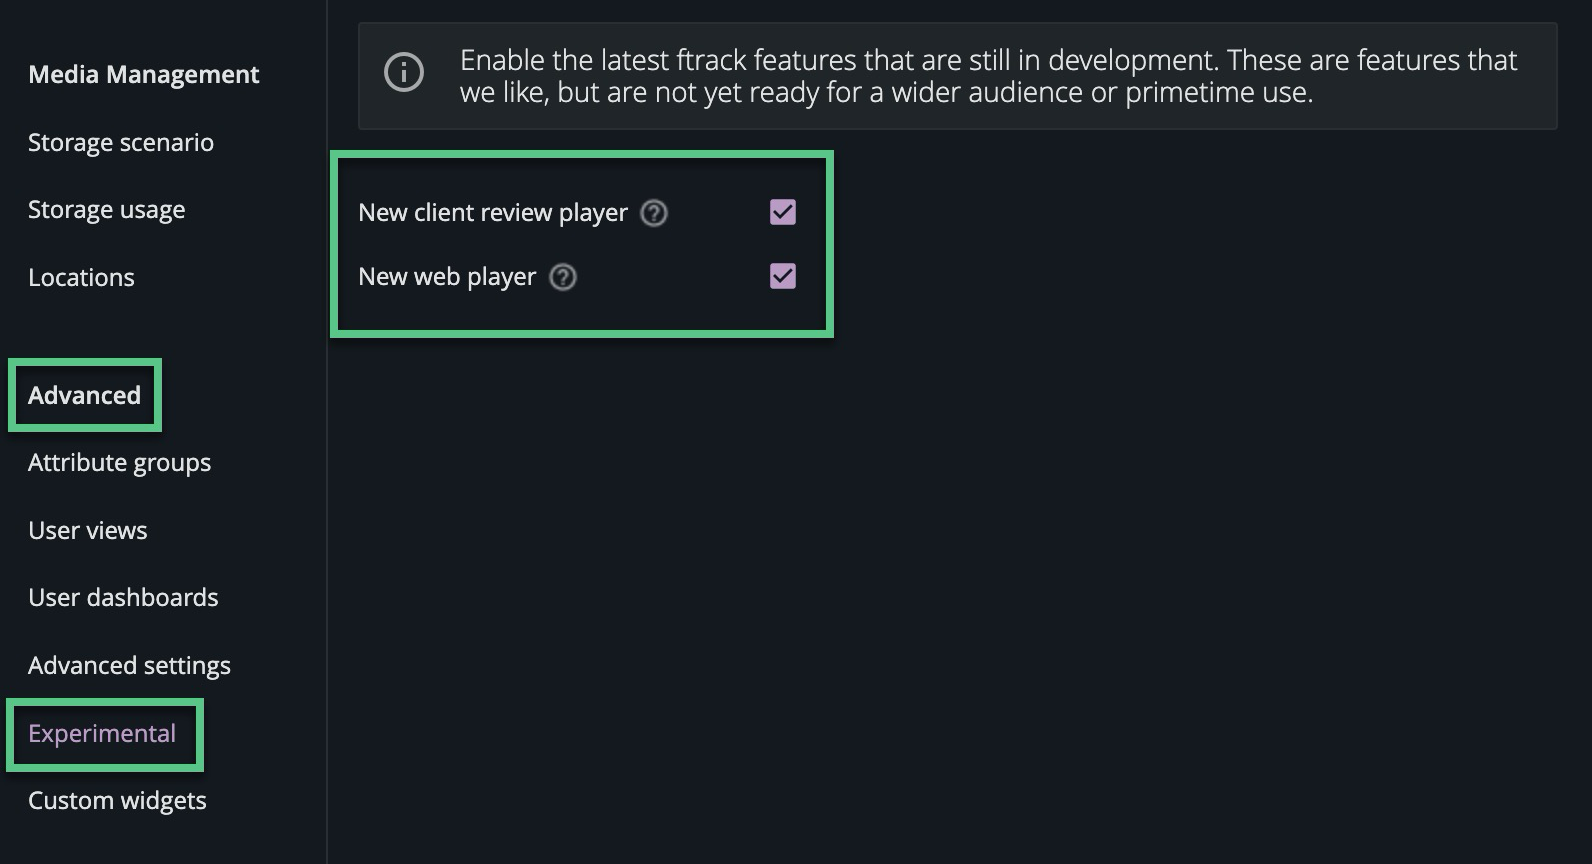Open Custom widgets page

pyautogui.click(x=117, y=801)
